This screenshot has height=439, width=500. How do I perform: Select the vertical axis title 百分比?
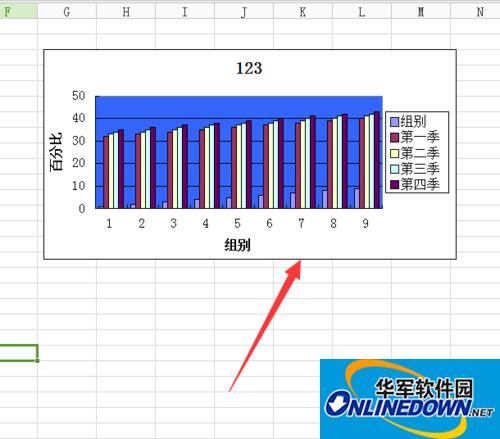tap(56, 152)
